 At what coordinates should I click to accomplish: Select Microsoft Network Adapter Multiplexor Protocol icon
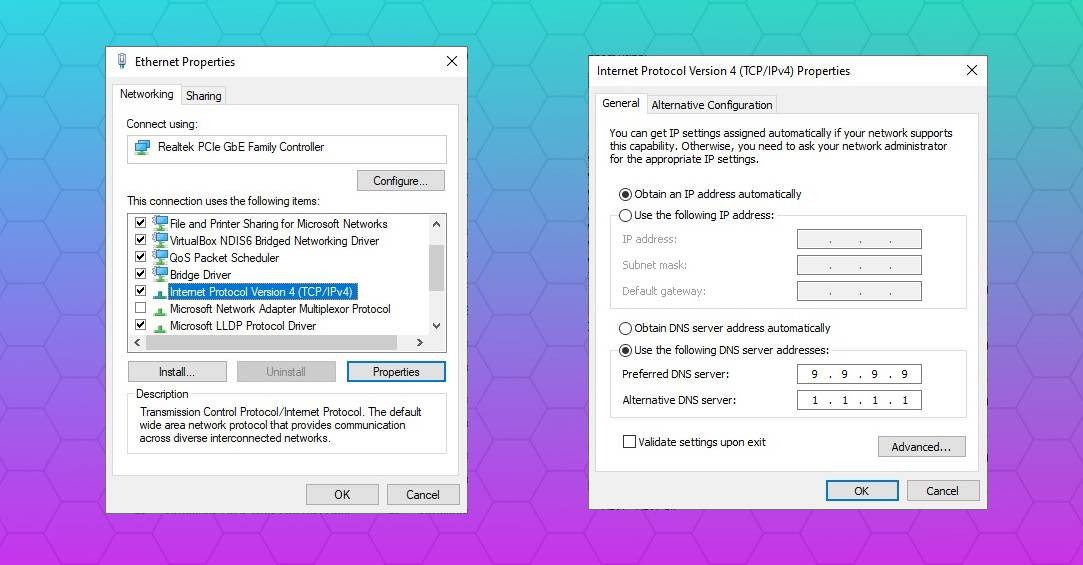[x=160, y=311]
